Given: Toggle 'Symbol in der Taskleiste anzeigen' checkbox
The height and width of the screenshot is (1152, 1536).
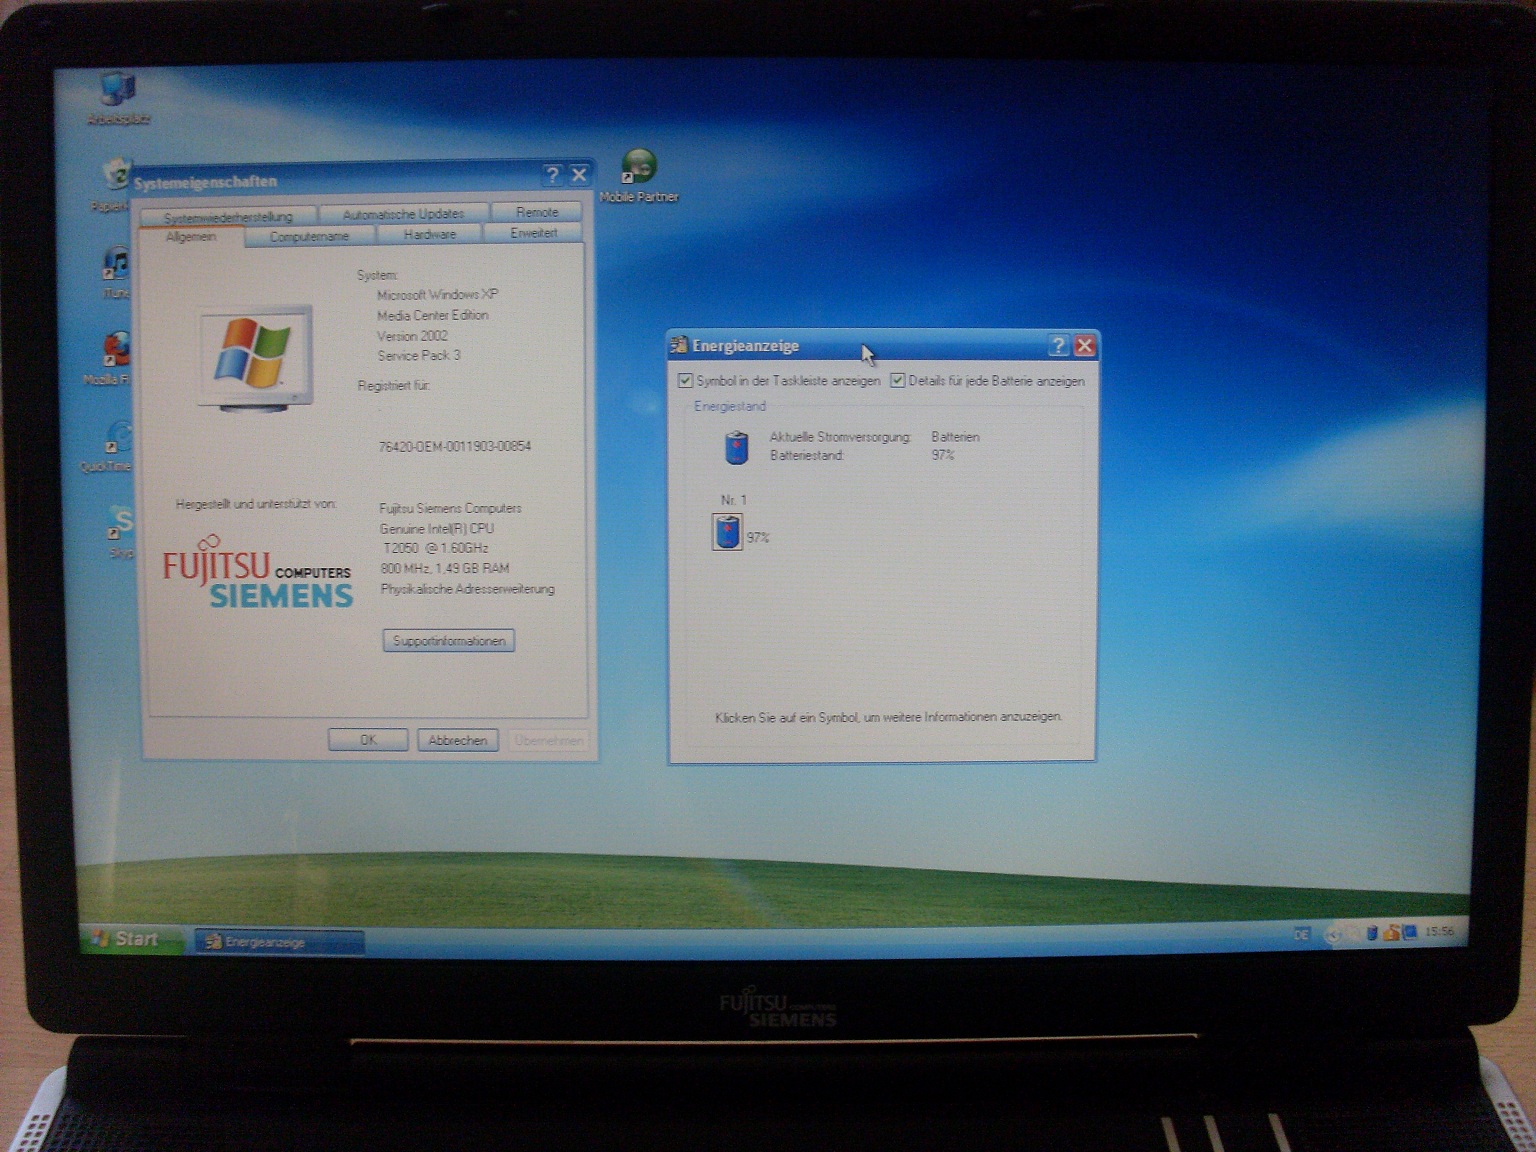Looking at the screenshot, I should click(685, 381).
